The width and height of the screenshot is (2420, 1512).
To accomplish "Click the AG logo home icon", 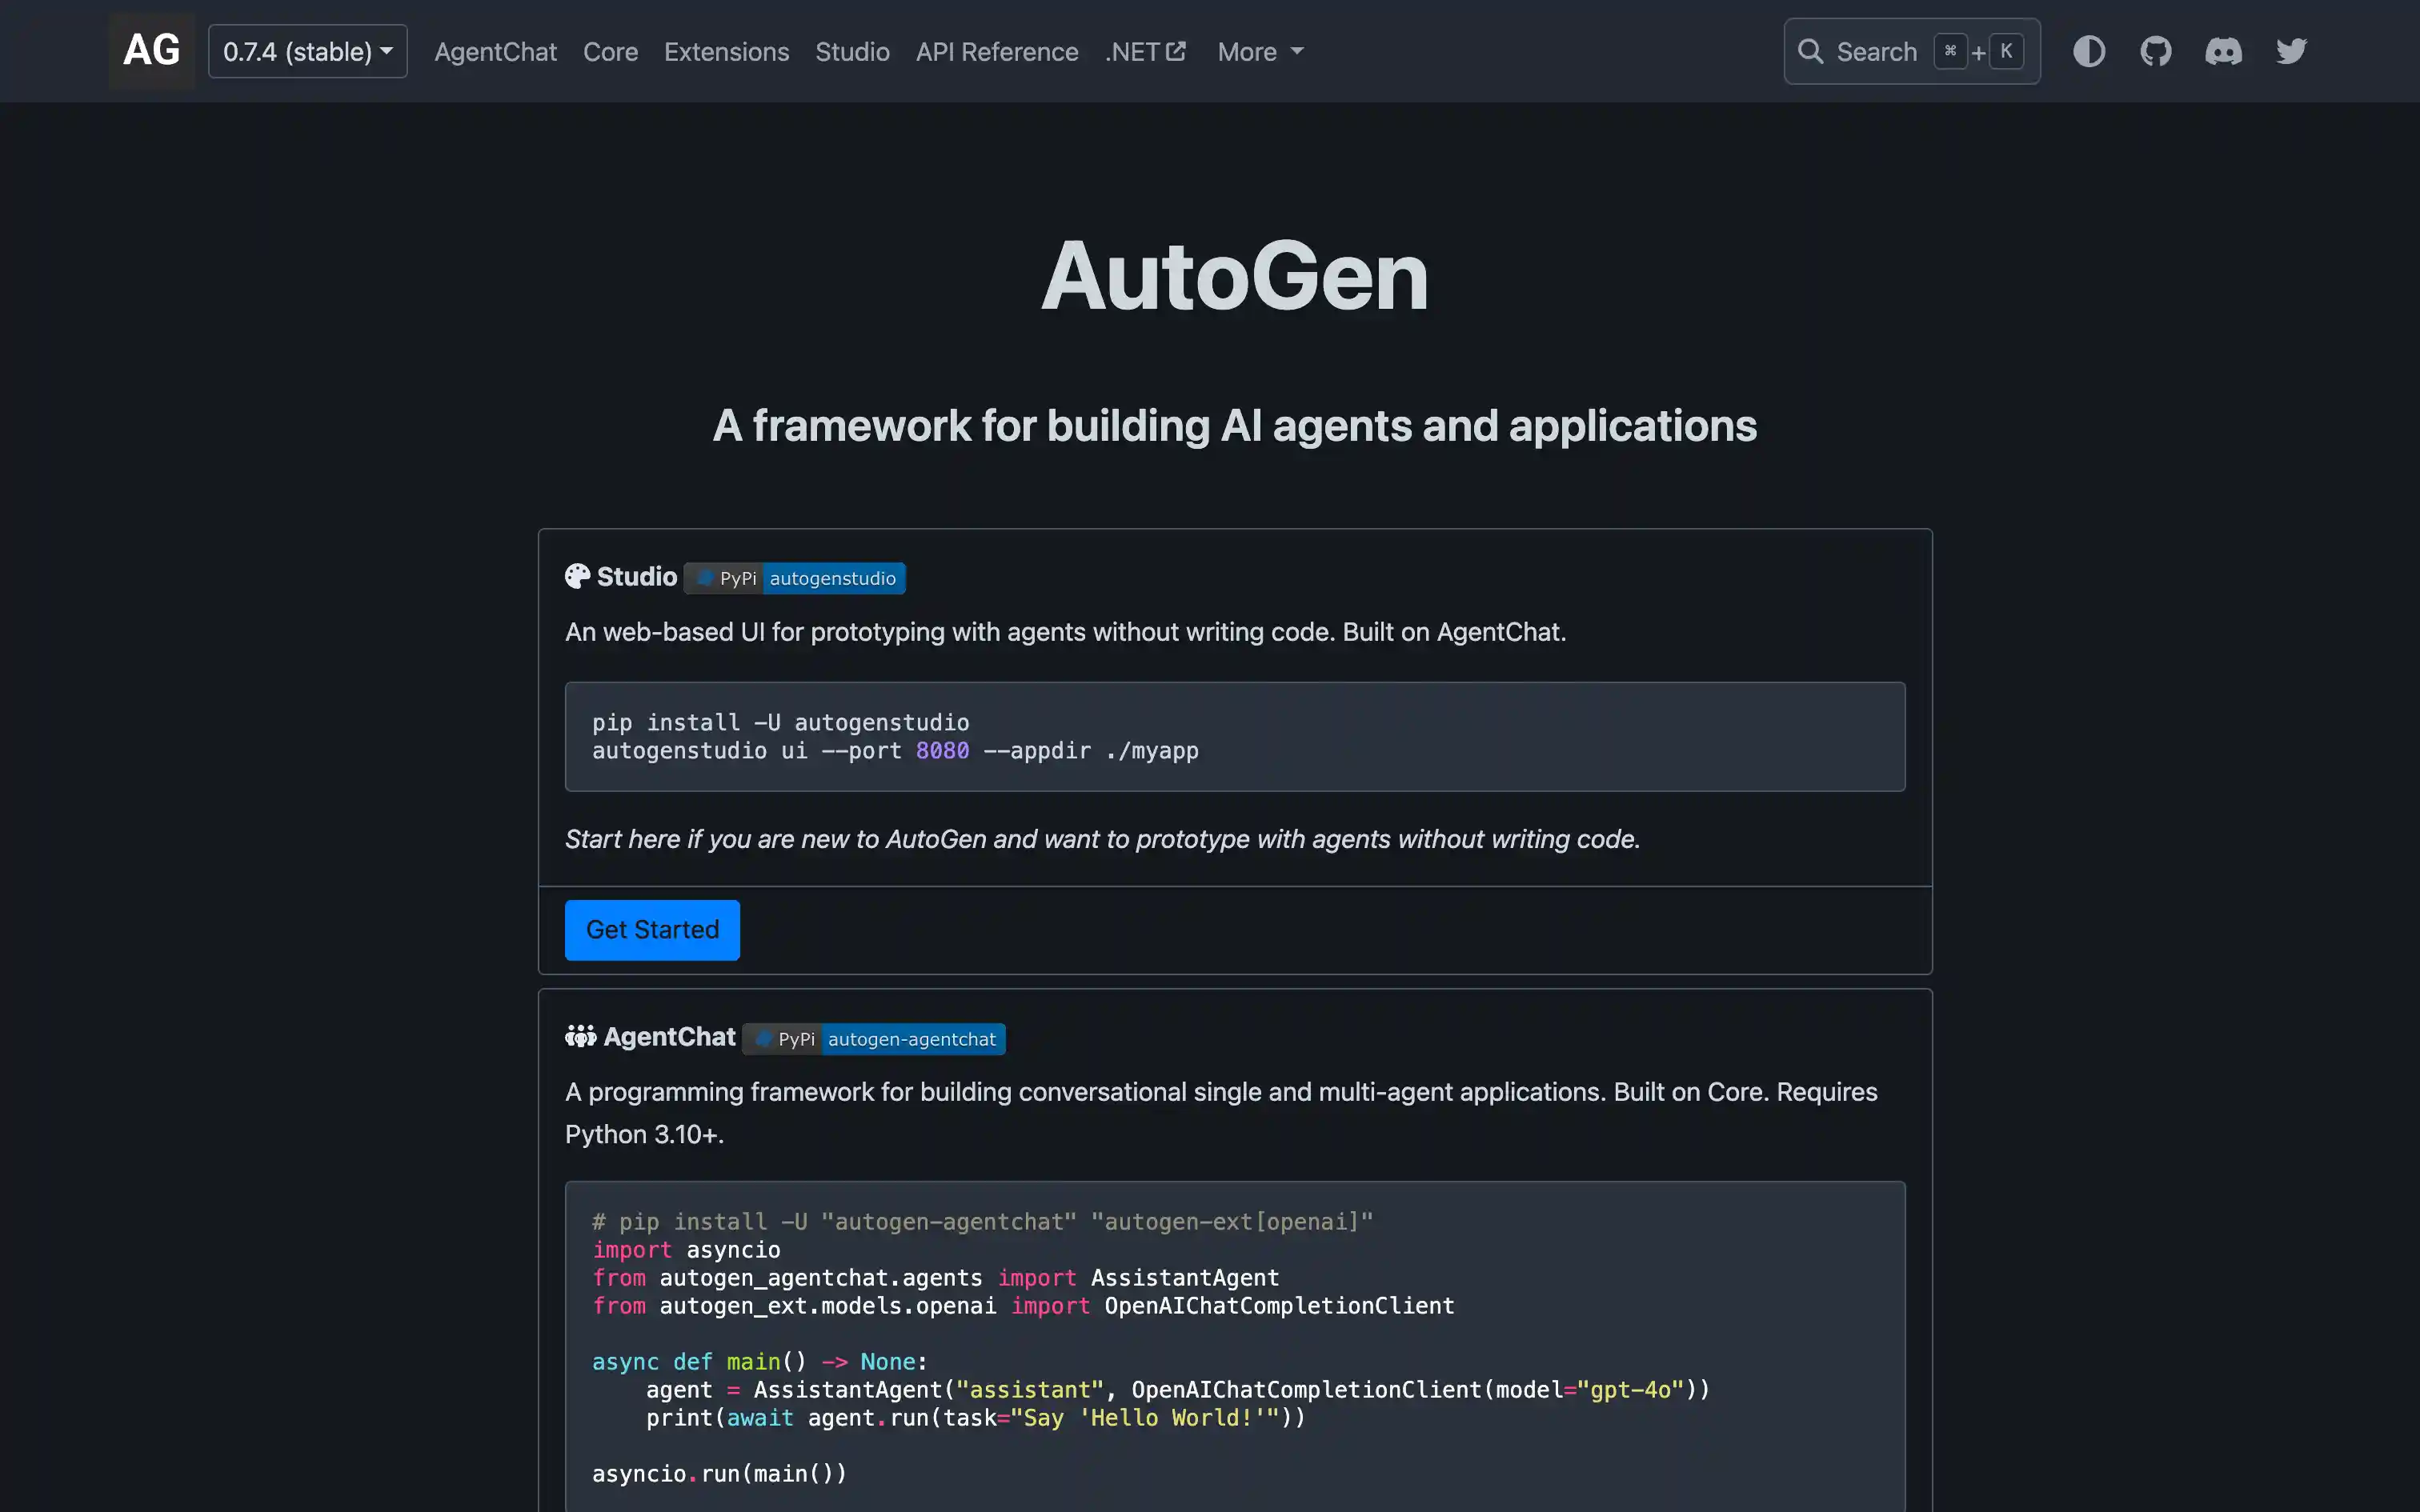I will coord(151,51).
